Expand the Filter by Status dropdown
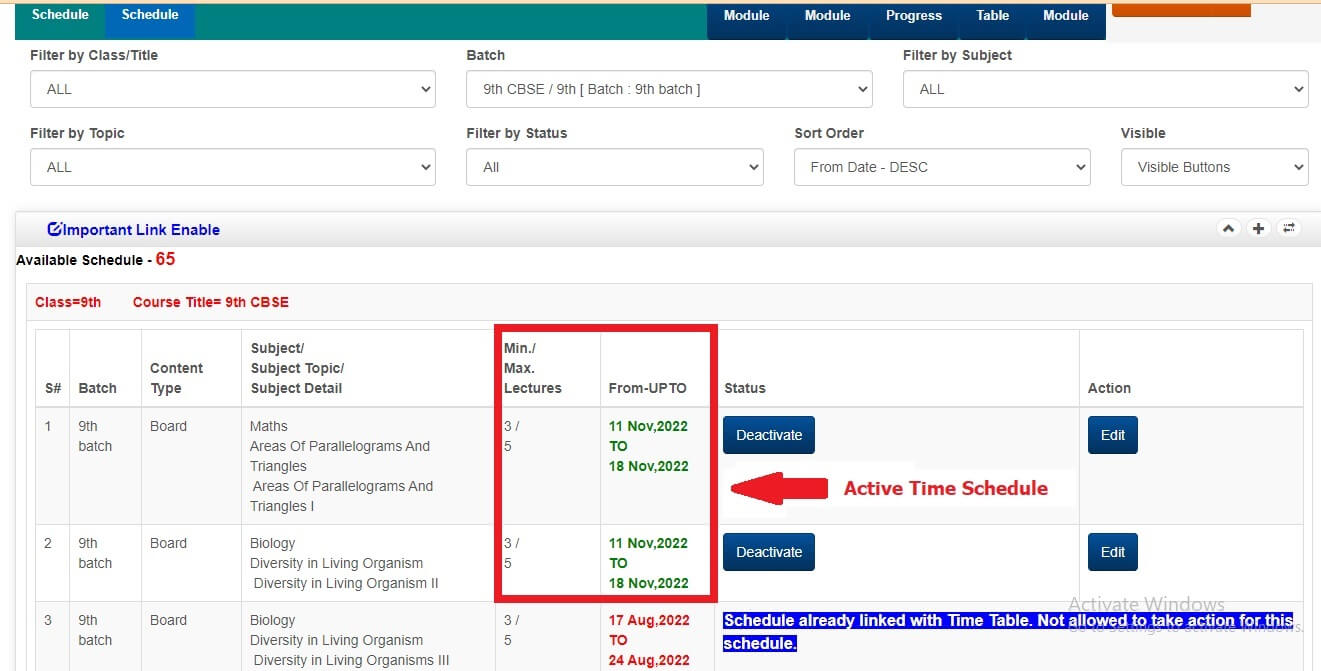This screenshot has height=671, width=1321. (614, 167)
